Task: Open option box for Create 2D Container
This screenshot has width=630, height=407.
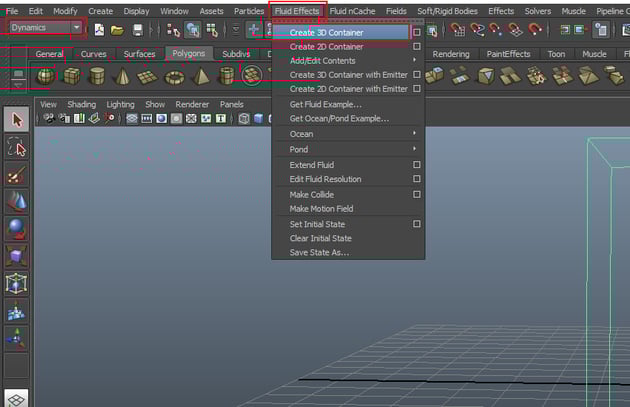Action: pos(417,47)
